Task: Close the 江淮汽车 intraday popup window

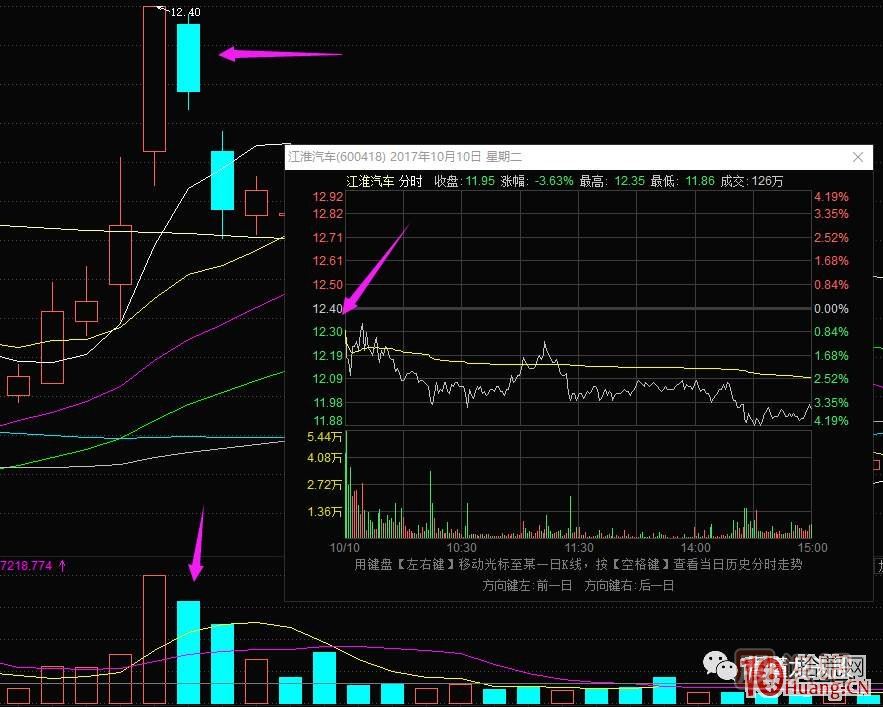Action: click(857, 157)
